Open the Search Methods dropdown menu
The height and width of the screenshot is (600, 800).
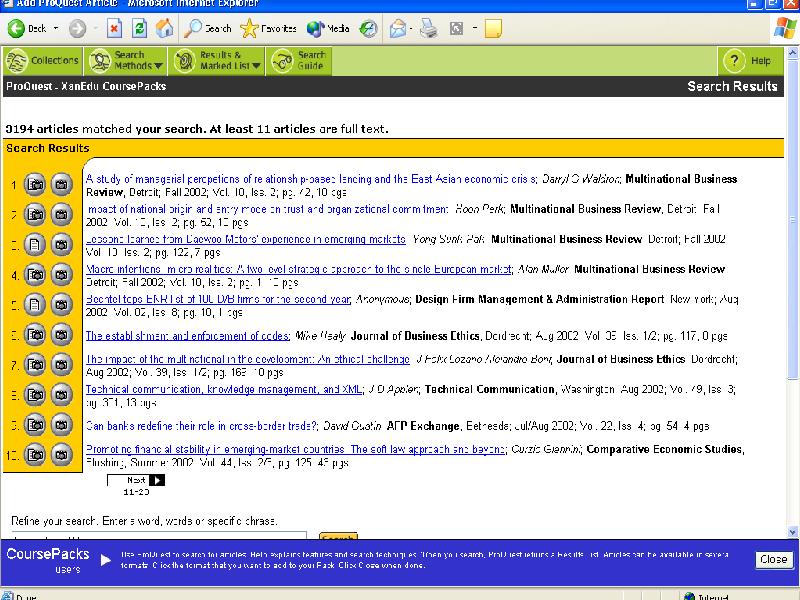126,61
